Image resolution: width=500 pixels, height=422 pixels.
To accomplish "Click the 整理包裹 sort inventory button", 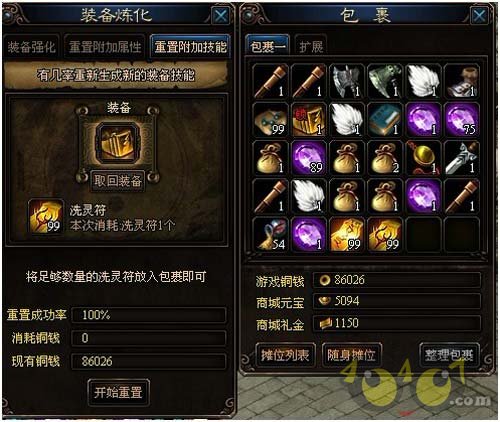I will [449, 355].
